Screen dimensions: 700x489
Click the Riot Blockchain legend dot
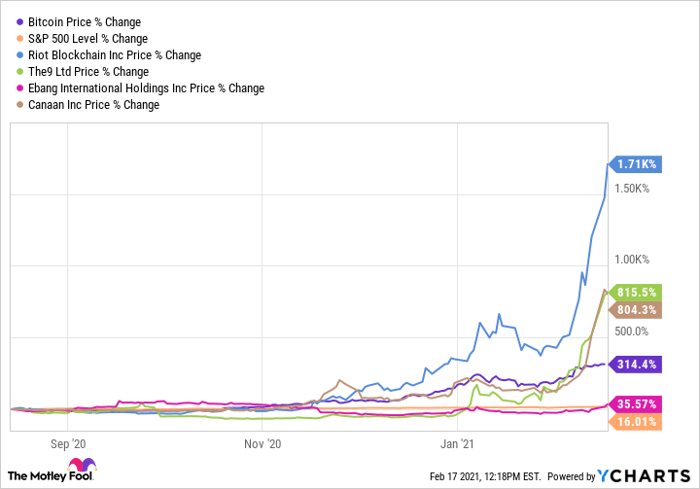(x=19, y=55)
